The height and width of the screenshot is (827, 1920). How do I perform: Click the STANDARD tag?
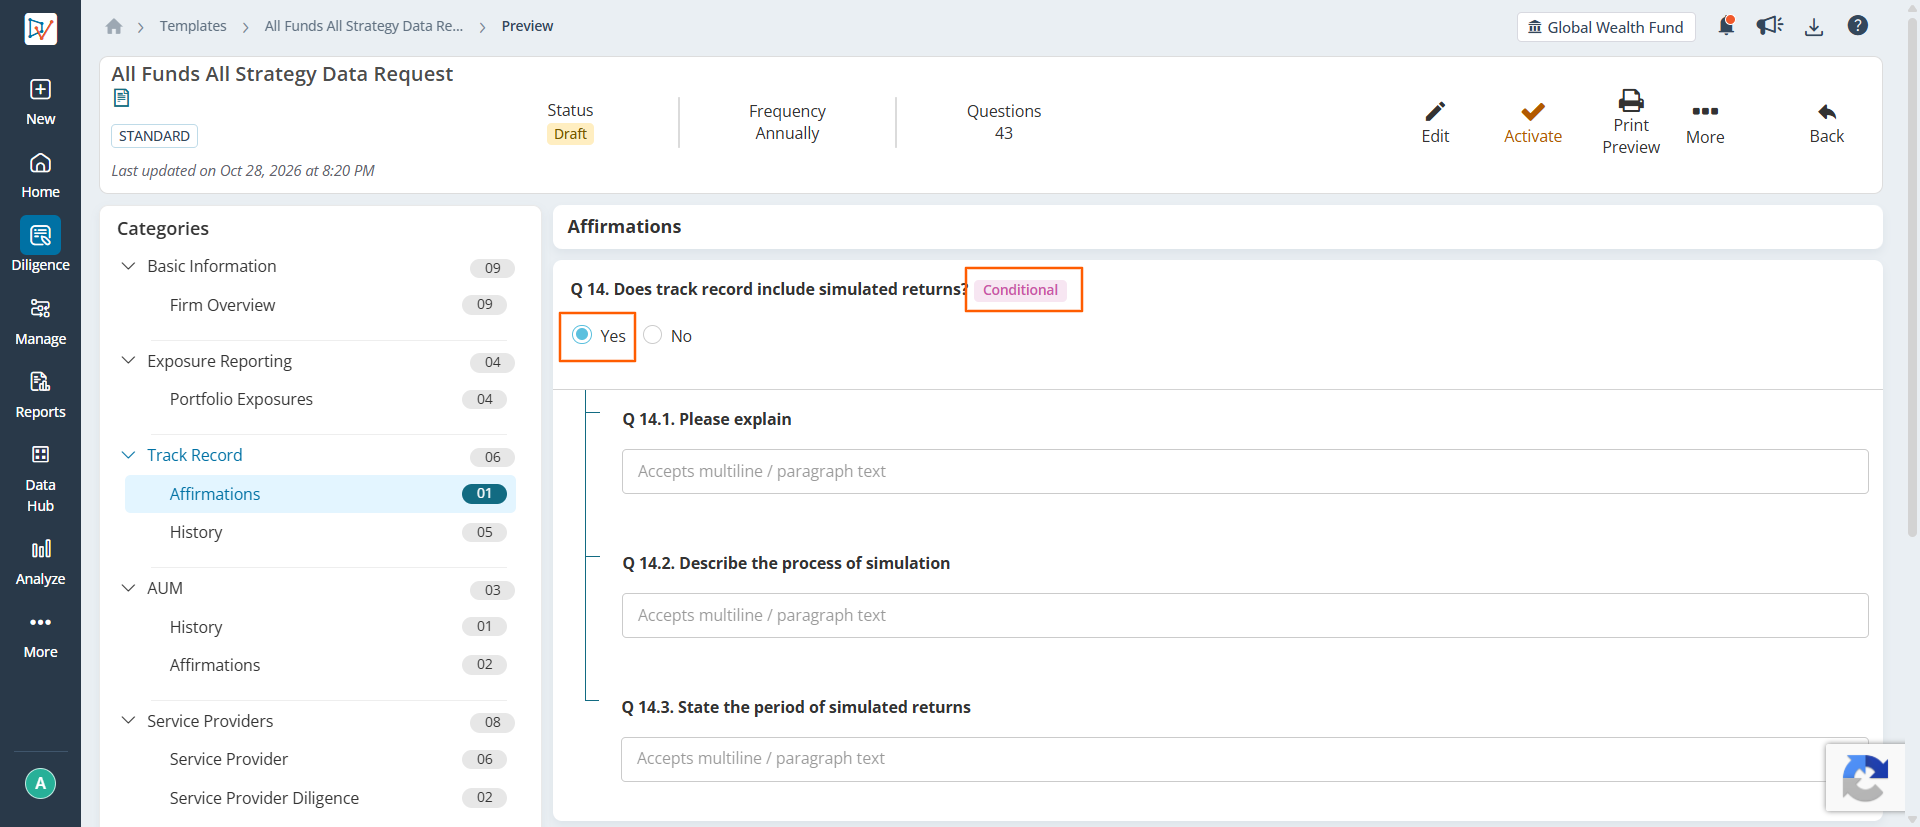pos(154,136)
